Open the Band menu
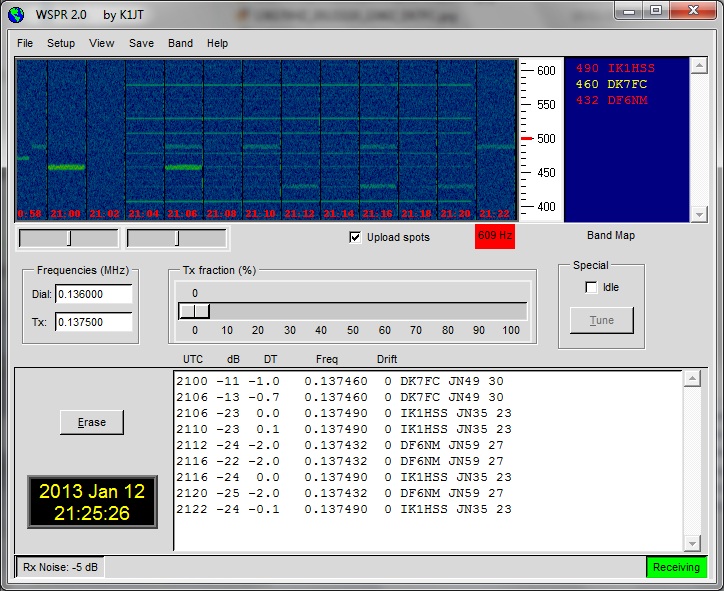Viewport: 724px width, 591px height. [180, 43]
